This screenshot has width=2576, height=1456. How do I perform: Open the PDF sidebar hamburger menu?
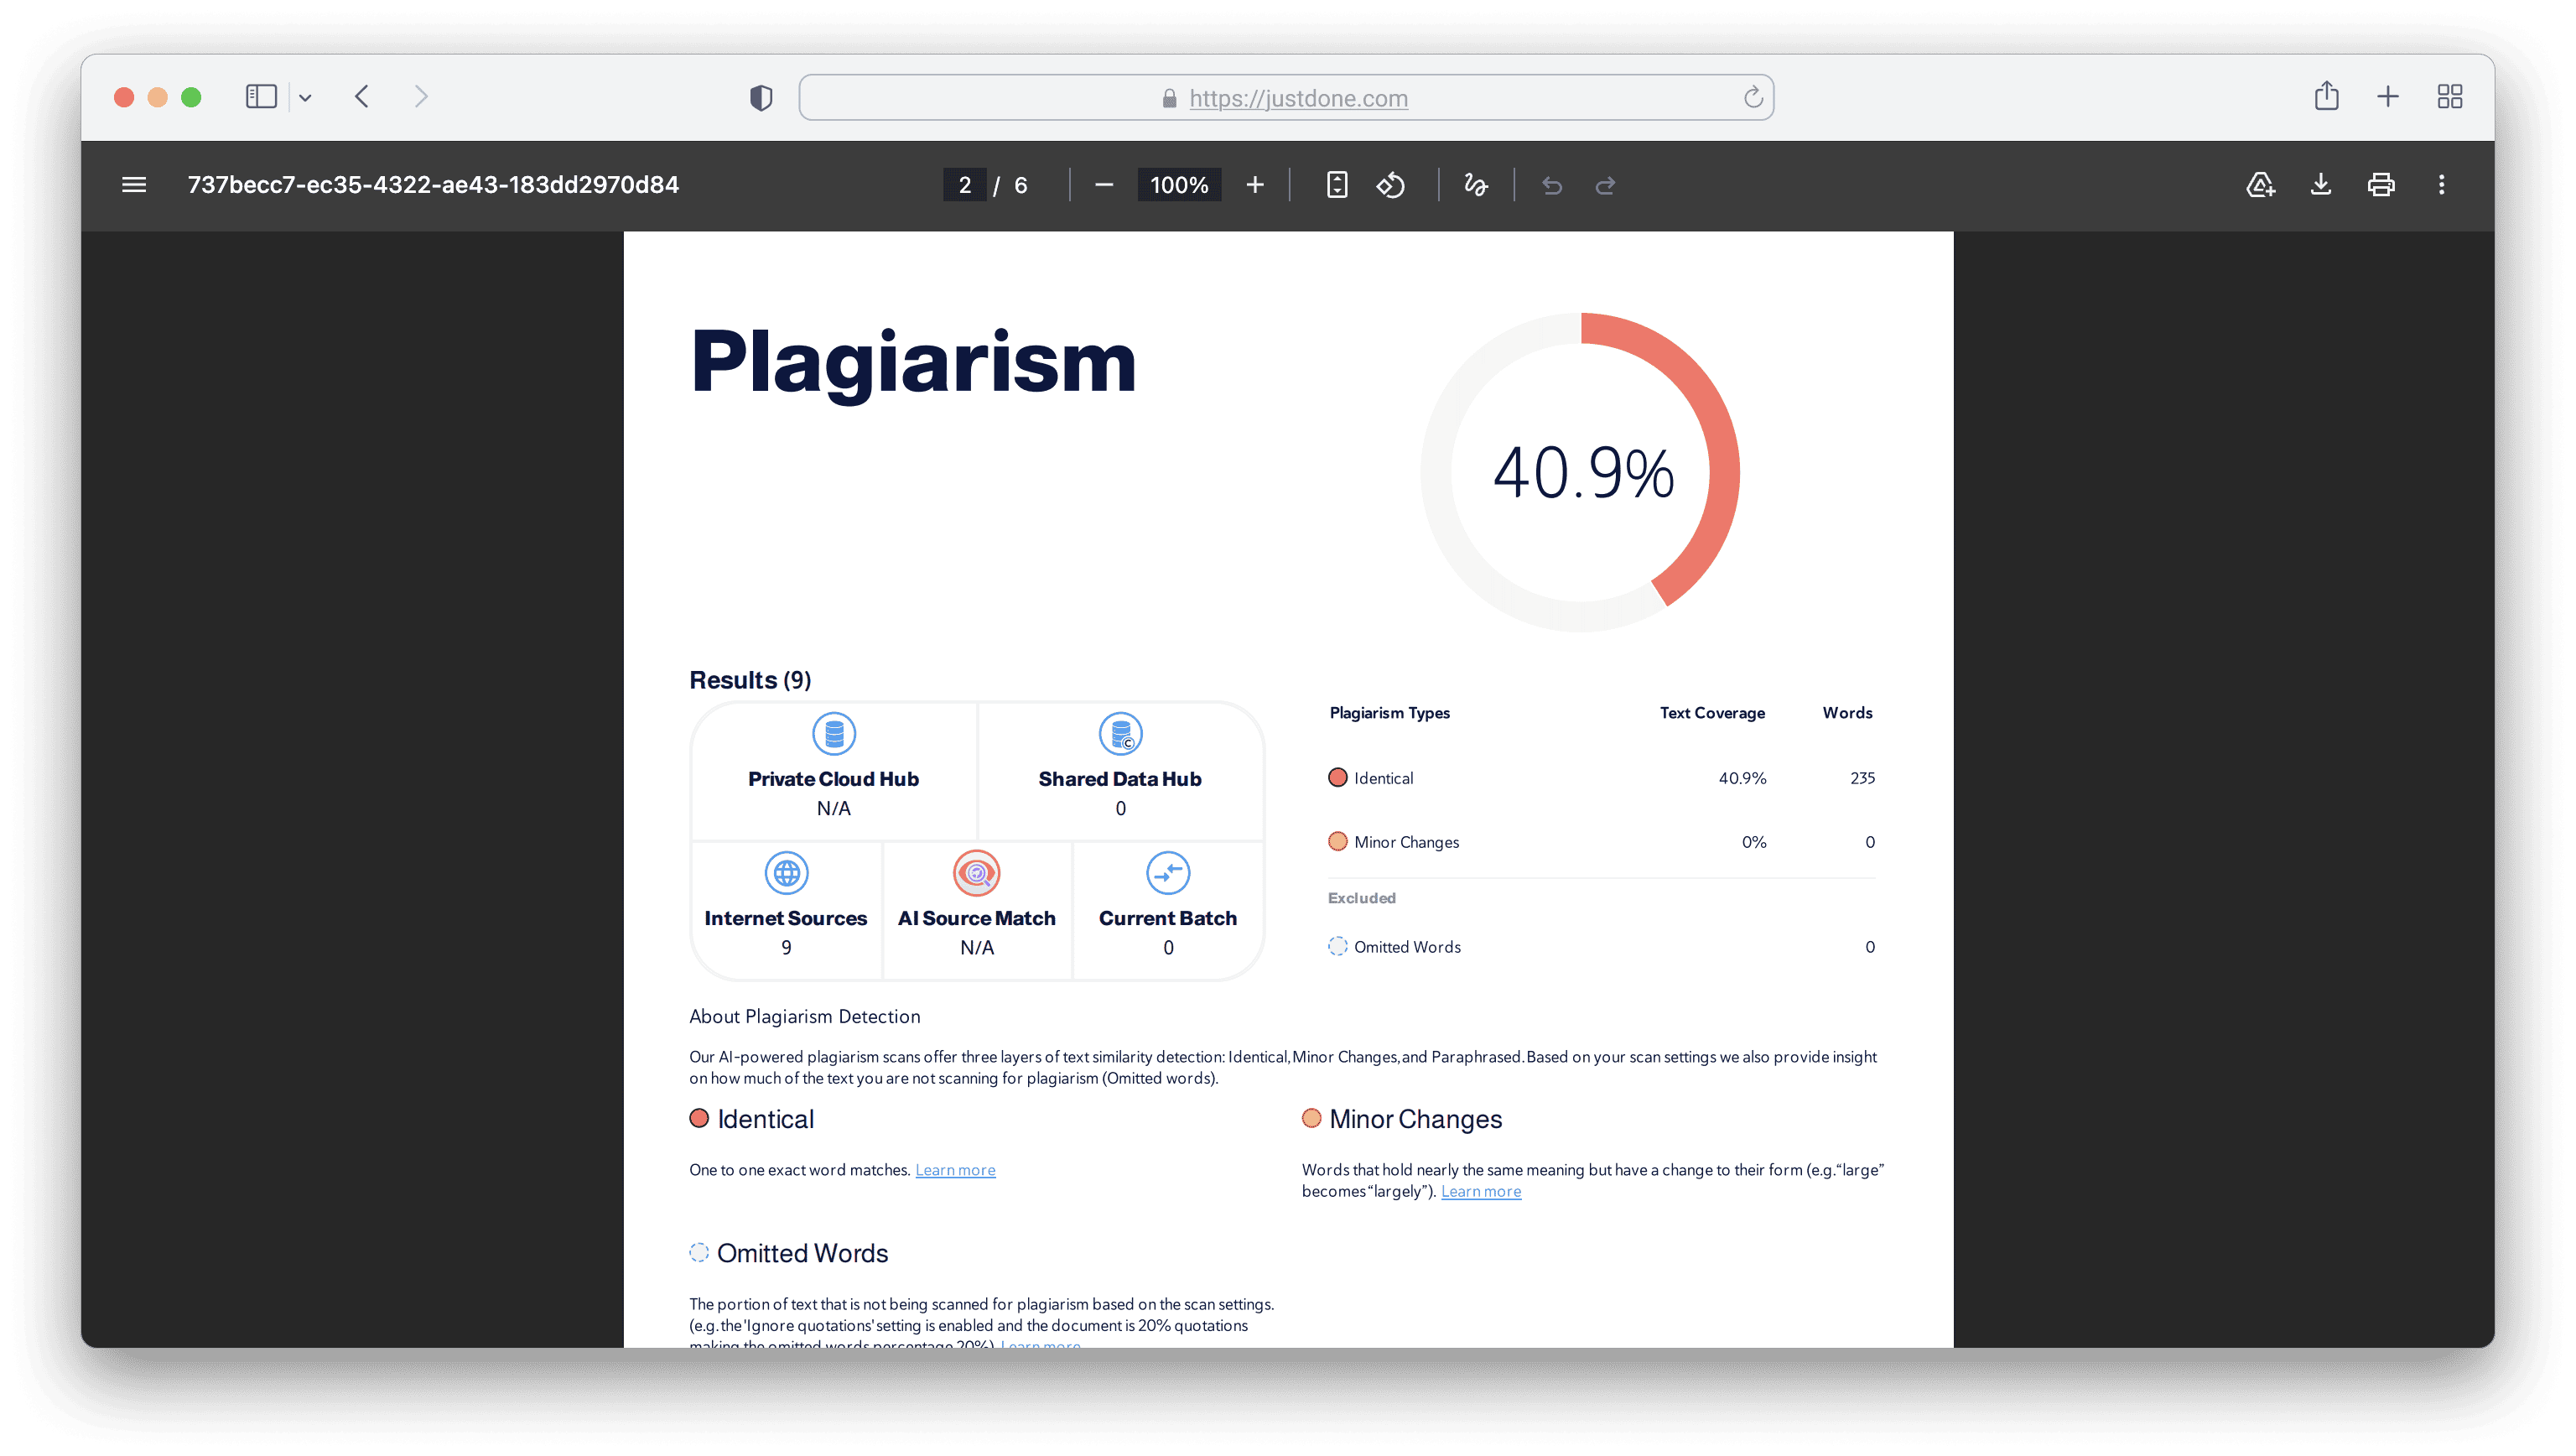click(134, 185)
